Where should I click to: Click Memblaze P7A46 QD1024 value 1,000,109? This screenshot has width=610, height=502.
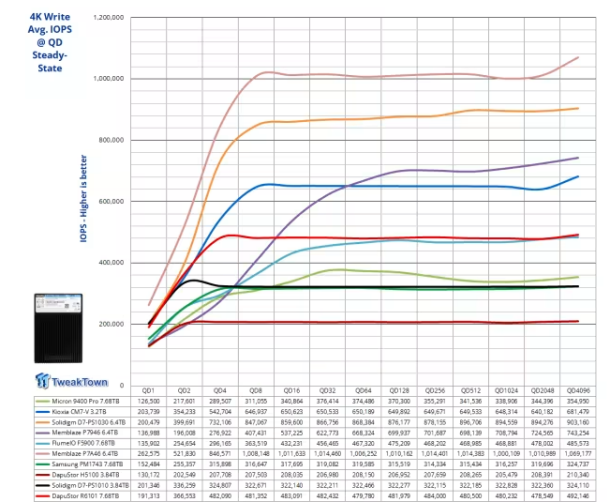506,454
